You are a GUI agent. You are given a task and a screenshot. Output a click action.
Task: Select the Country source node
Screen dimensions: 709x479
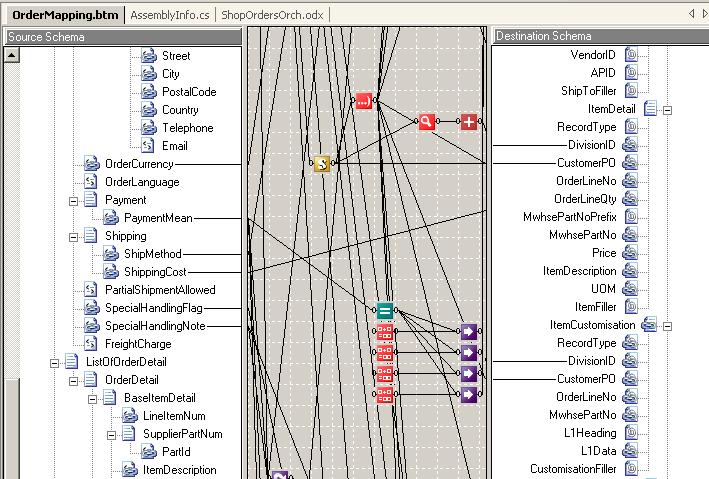point(180,110)
